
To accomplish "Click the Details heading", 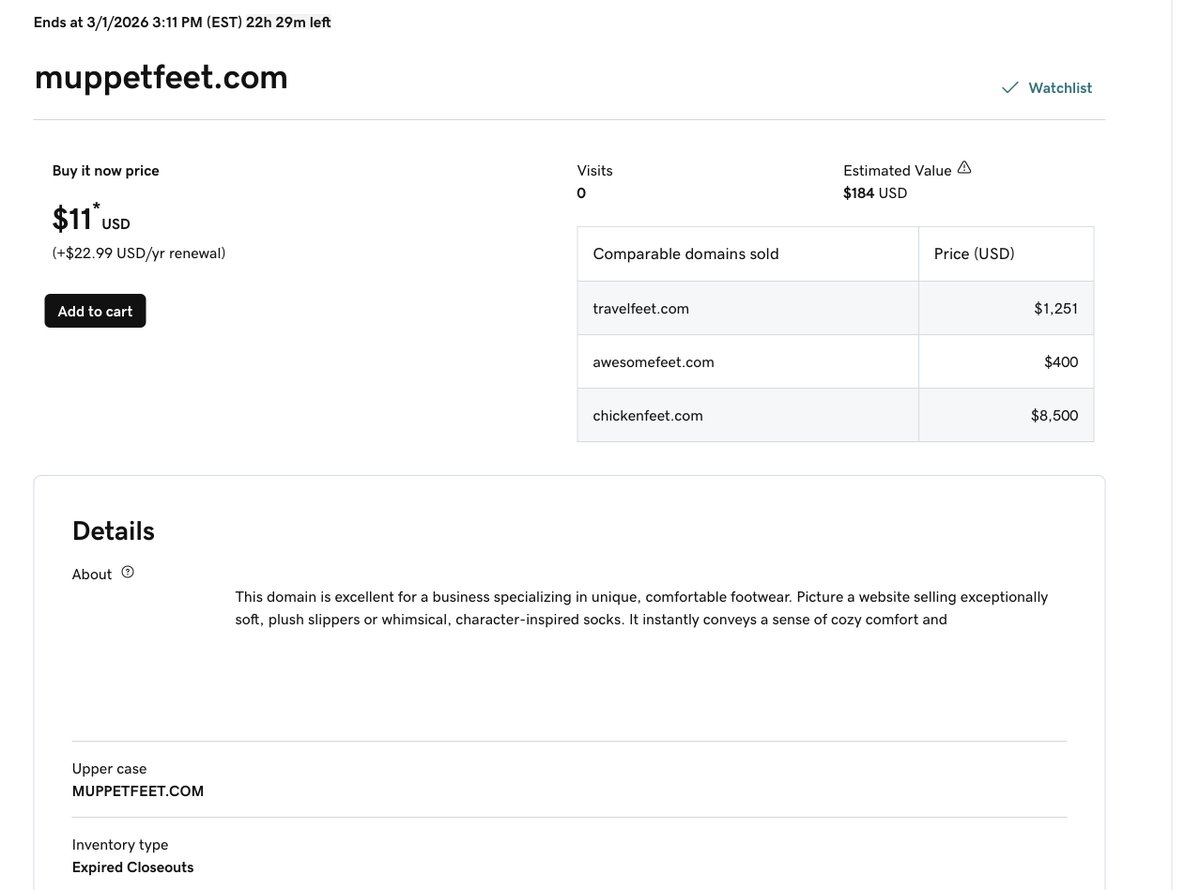I will click(113, 531).
